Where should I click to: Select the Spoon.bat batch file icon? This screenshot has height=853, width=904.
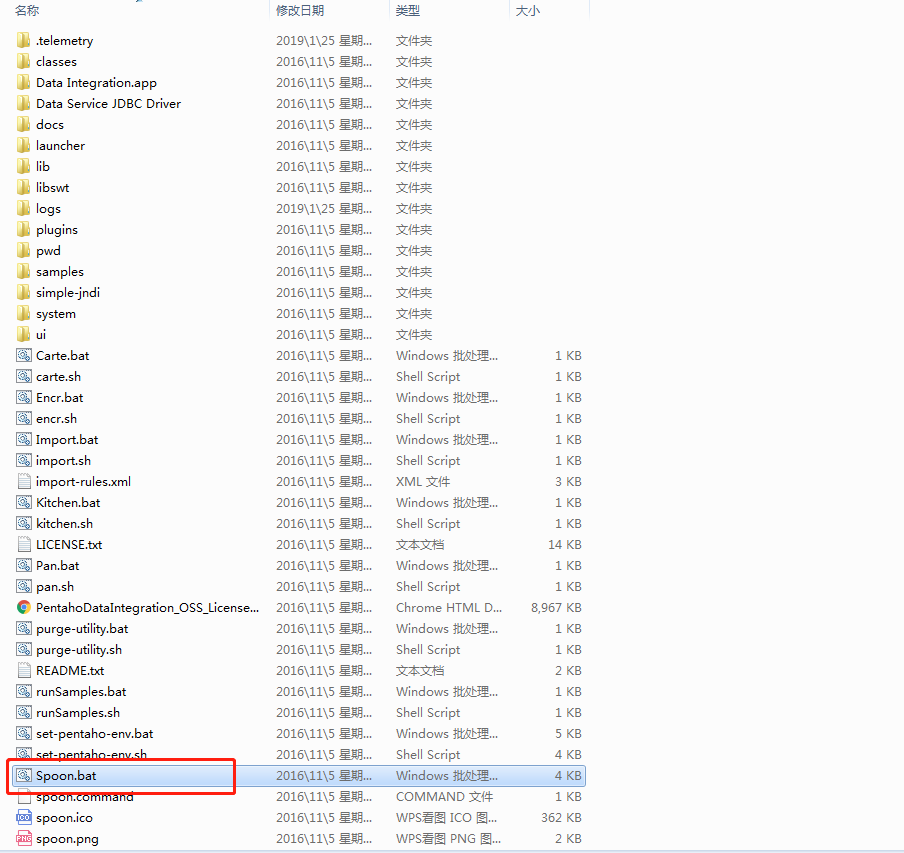24,776
